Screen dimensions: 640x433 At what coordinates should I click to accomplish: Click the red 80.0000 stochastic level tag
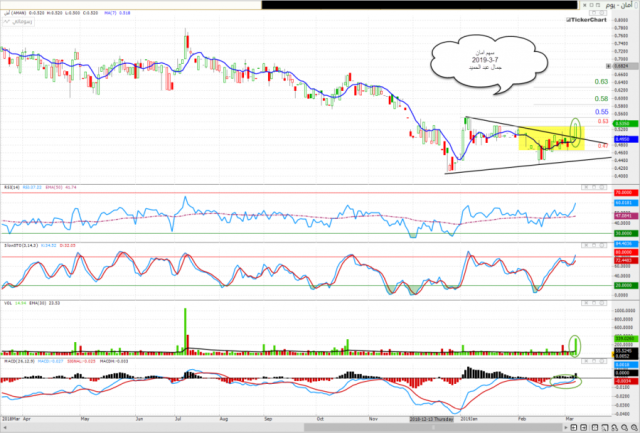tap(626, 252)
